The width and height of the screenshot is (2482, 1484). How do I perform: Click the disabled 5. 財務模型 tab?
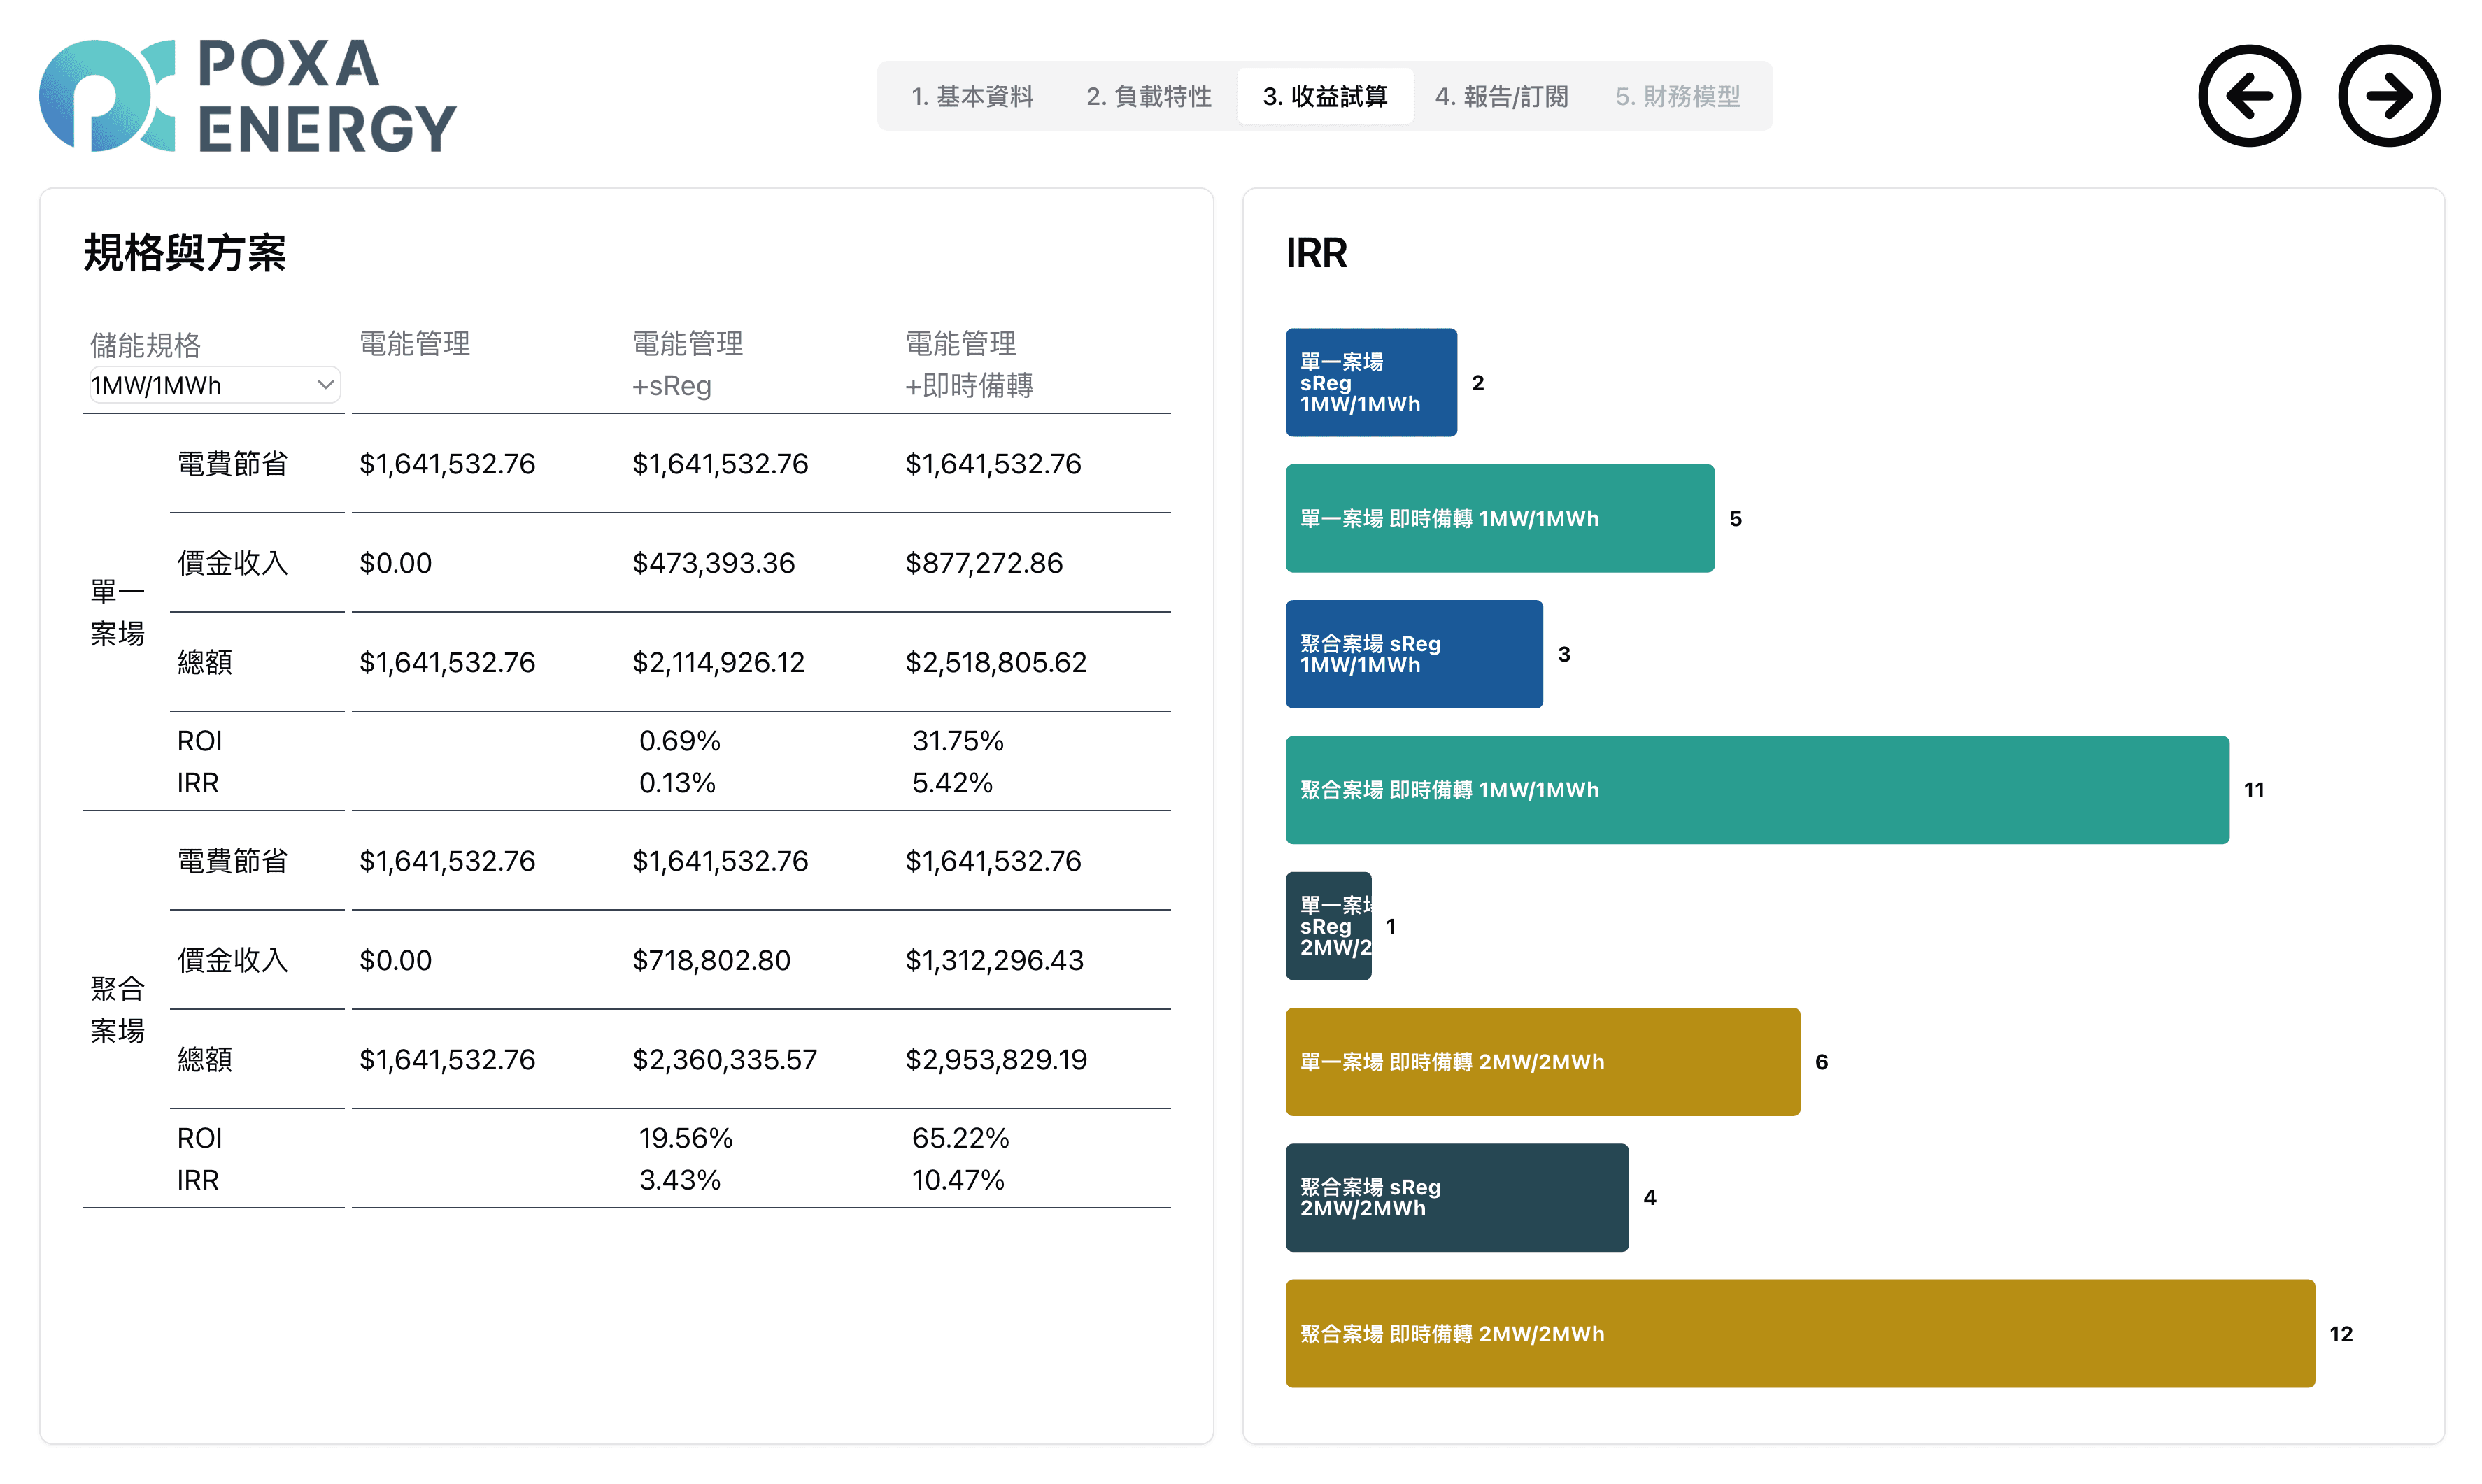pyautogui.click(x=1677, y=96)
